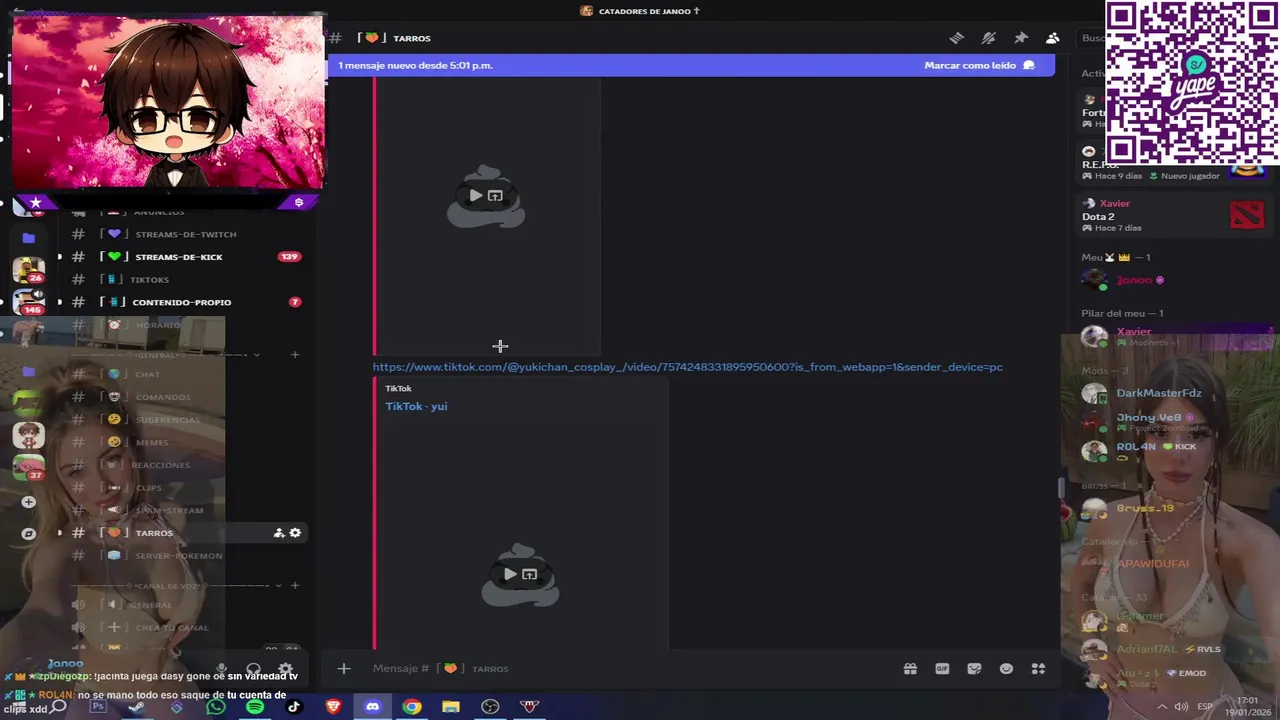Open the spam-stream channel
The width and height of the screenshot is (1280, 720).
(185, 510)
